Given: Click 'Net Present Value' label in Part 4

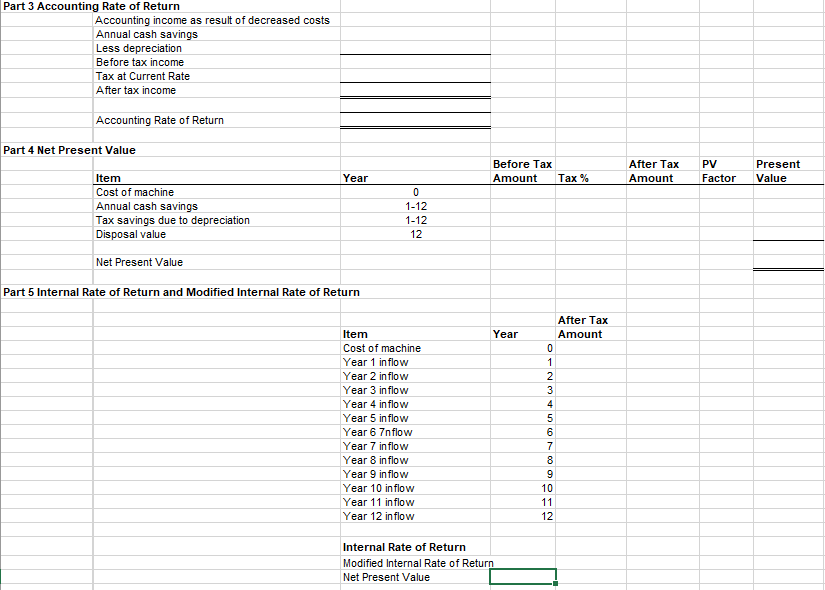Looking at the screenshot, I should [x=139, y=262].
